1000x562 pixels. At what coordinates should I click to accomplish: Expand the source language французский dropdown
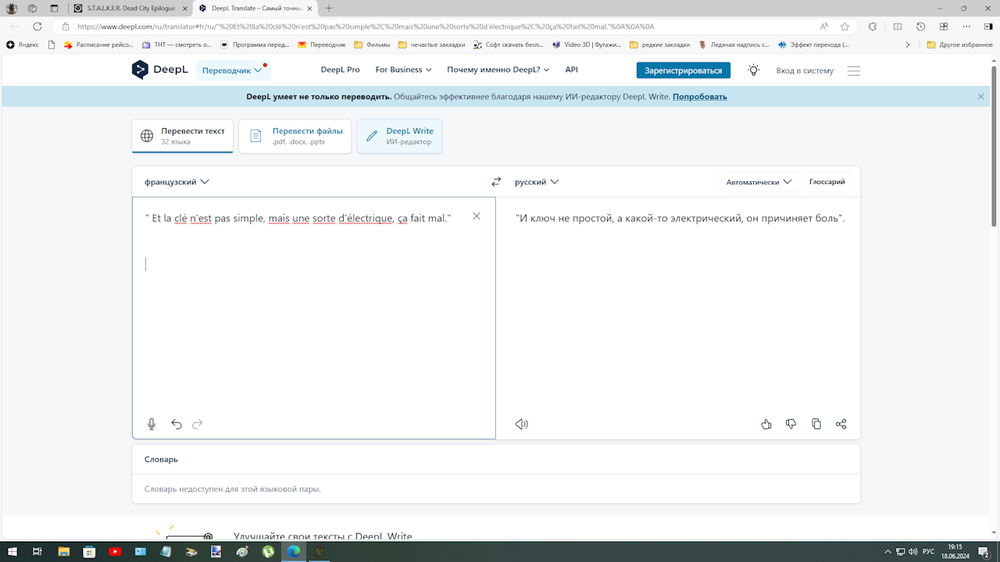(176, 182)
